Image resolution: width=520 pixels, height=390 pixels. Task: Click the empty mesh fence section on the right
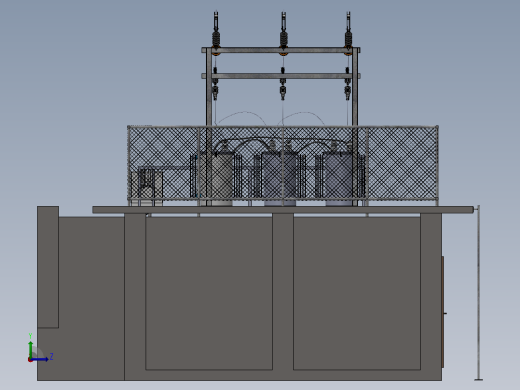tap(402, 163)
